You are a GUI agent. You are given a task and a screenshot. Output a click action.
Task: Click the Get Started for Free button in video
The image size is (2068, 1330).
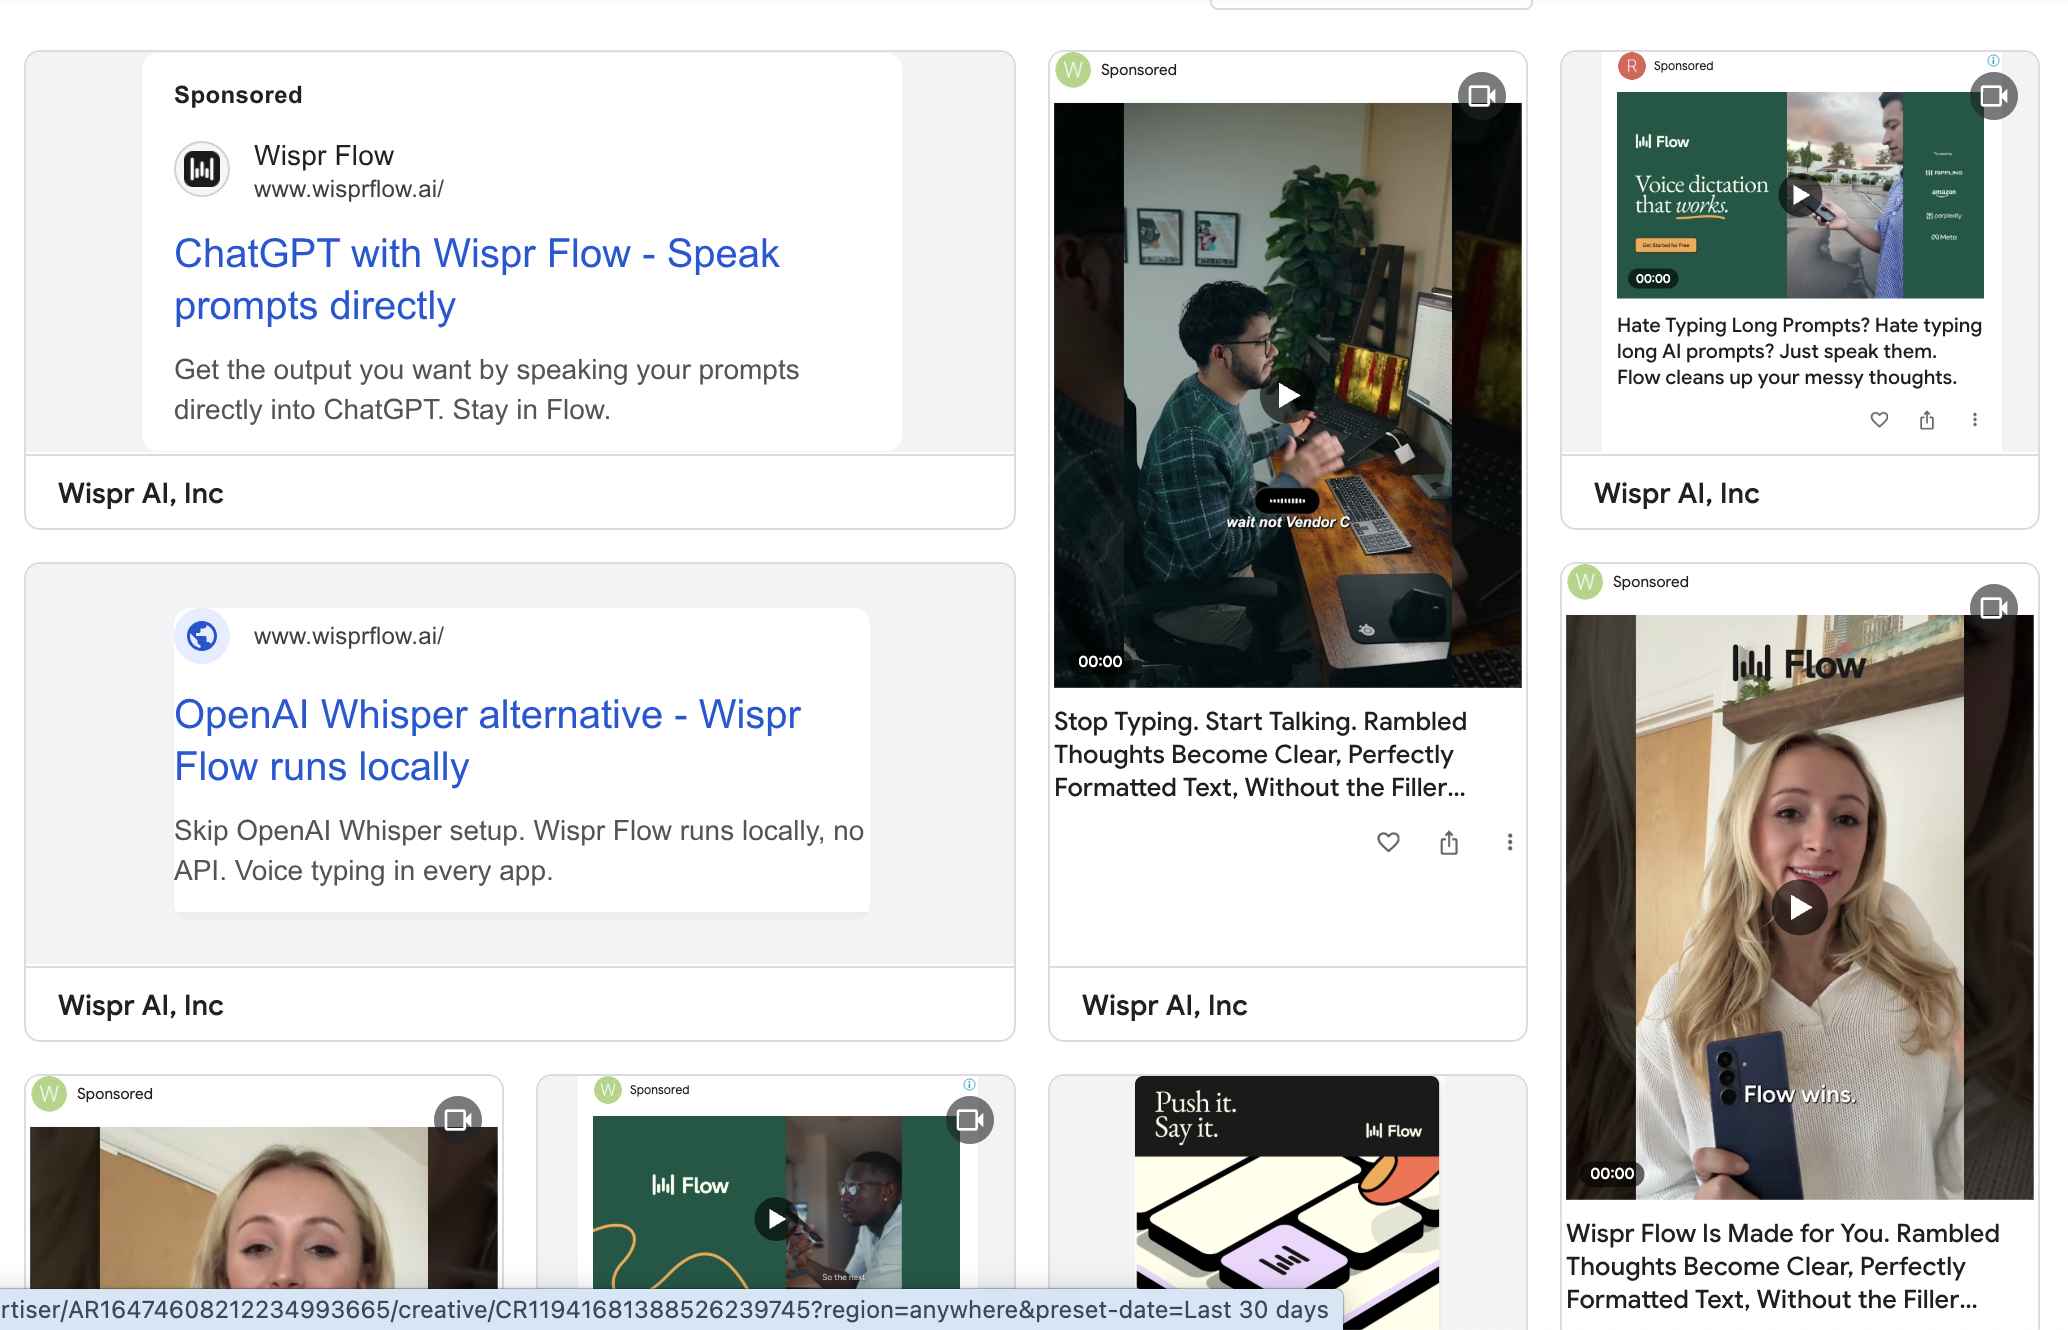1666,245
